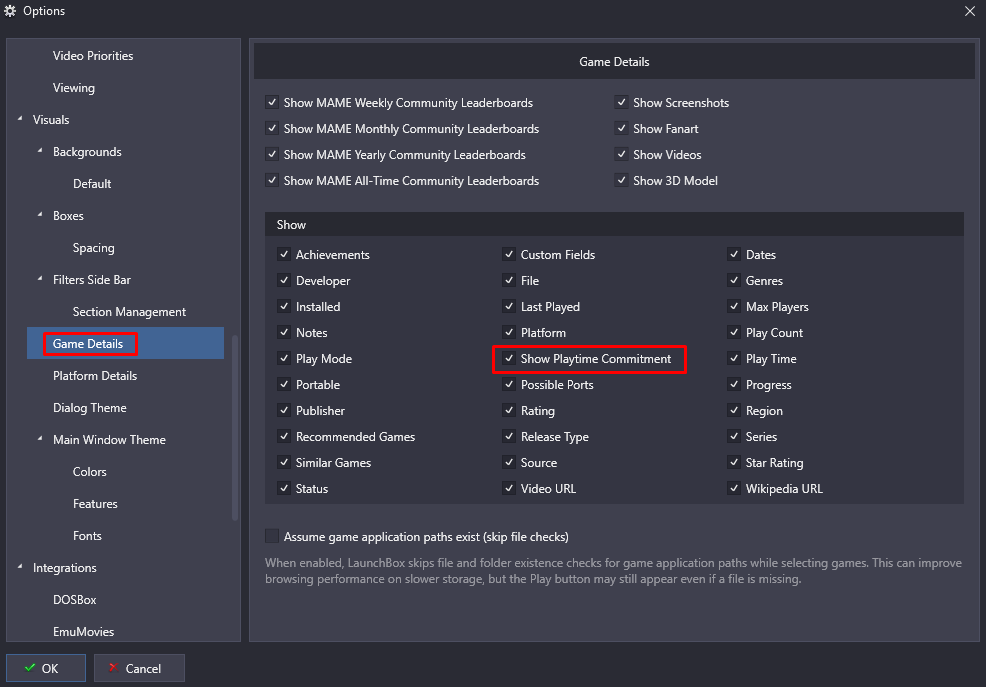
Task: Click the red X icon on Cancel button
Action: (x=114, y=668)
